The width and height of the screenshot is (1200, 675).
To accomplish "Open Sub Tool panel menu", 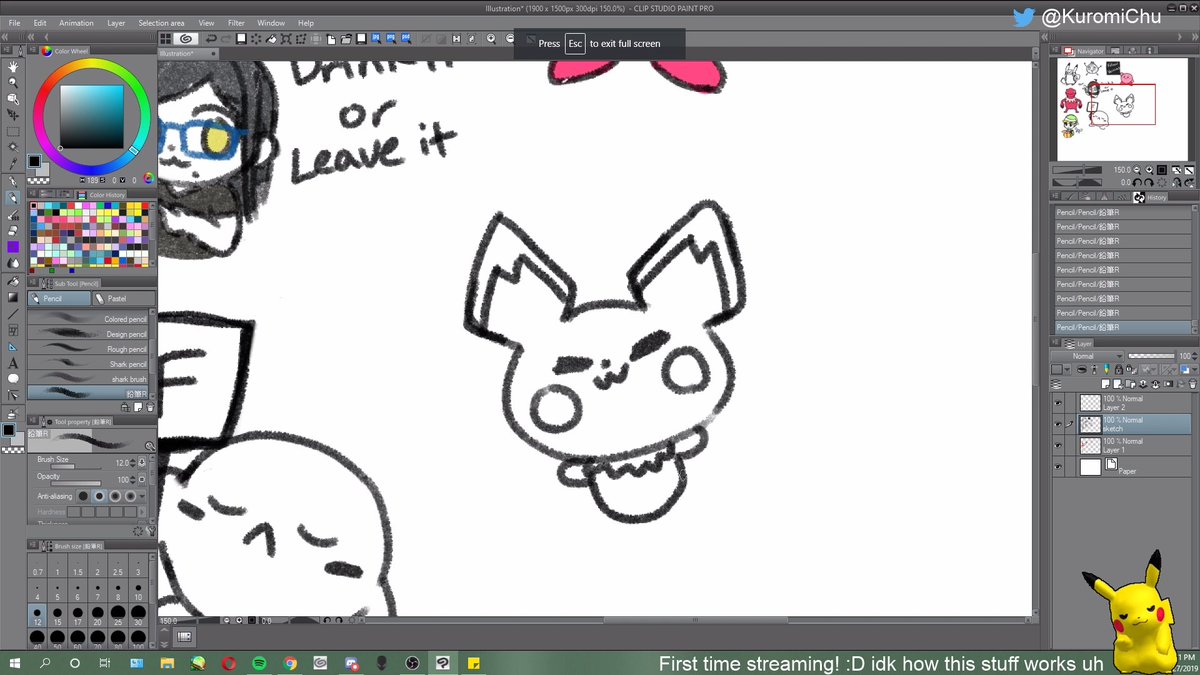I will pyautogui.click(x=33, y=283).
